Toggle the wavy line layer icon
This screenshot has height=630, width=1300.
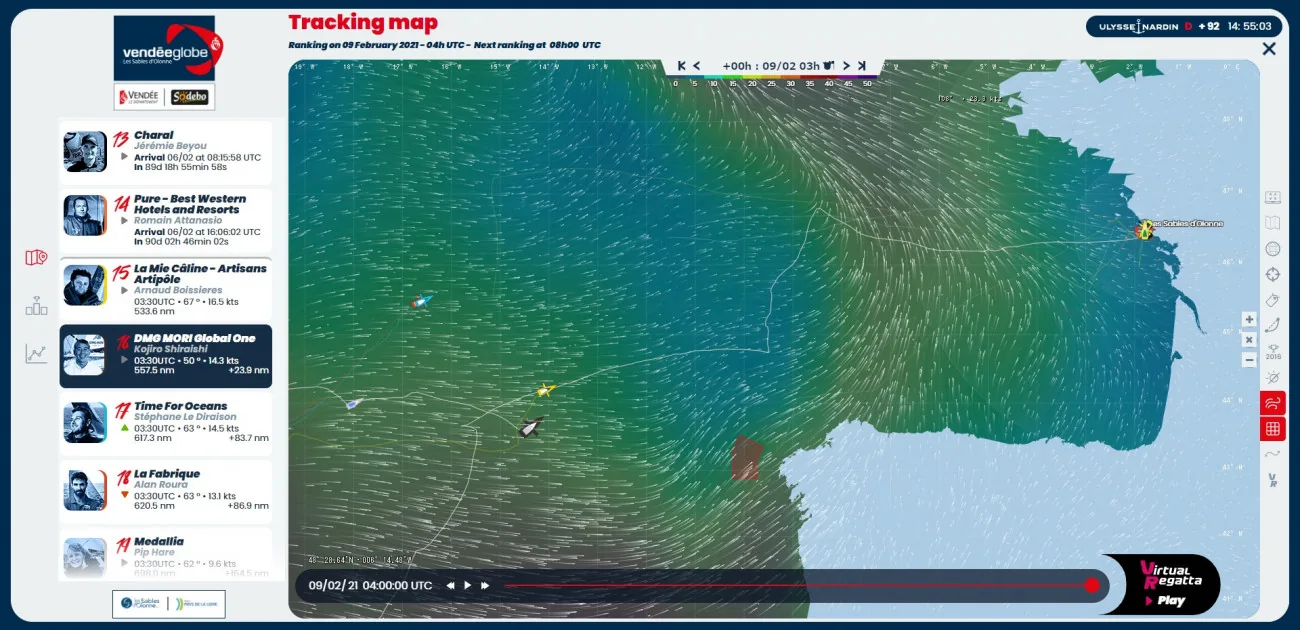(1273, 454)
